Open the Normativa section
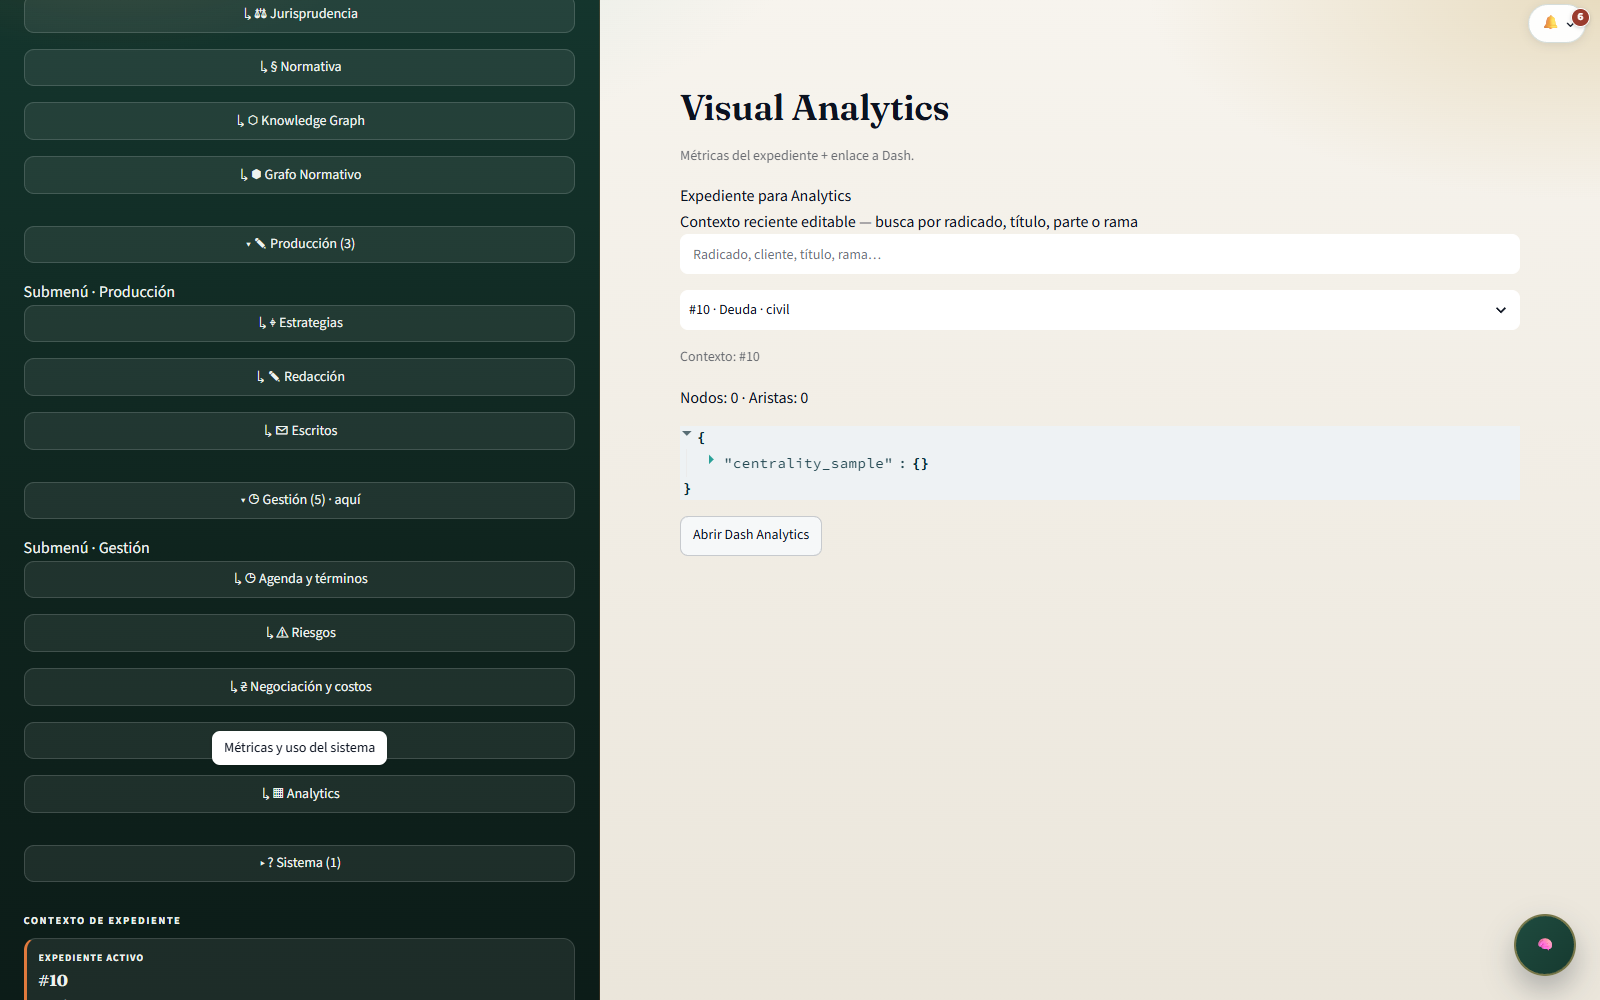 pyautogui.click(x=299, y=67)
